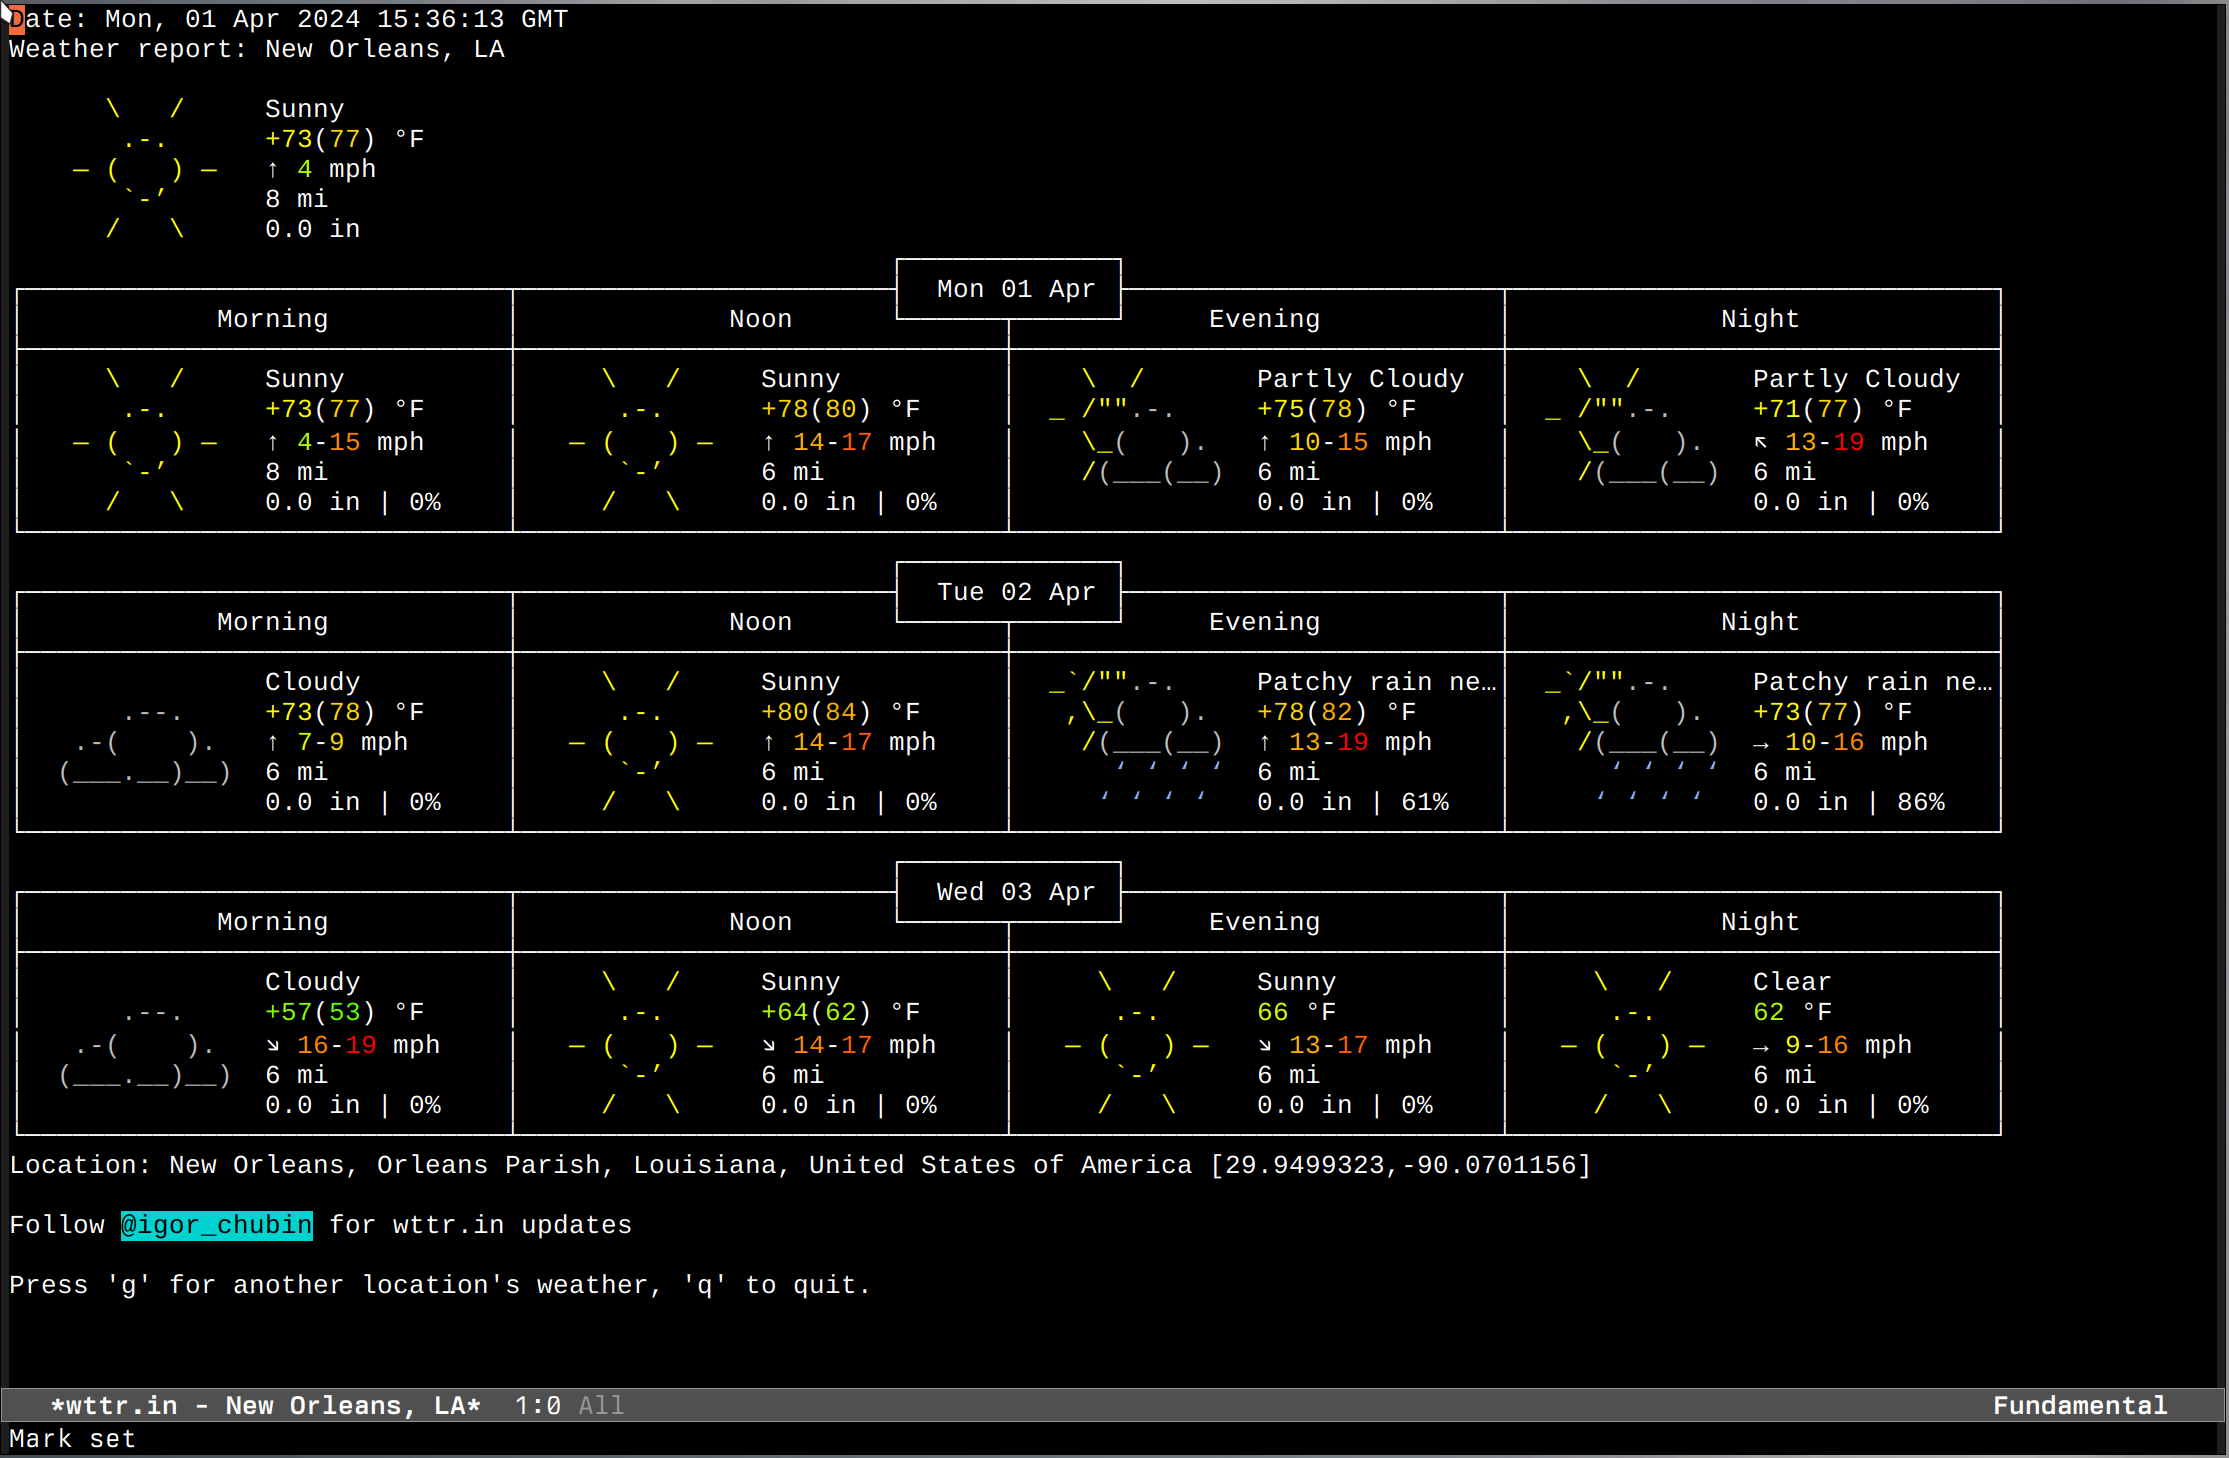The height and width of the screenshot is (1458, 2229).
Task: Click the Tue 02 Apr date header
Action: [x=1014, y=592]
